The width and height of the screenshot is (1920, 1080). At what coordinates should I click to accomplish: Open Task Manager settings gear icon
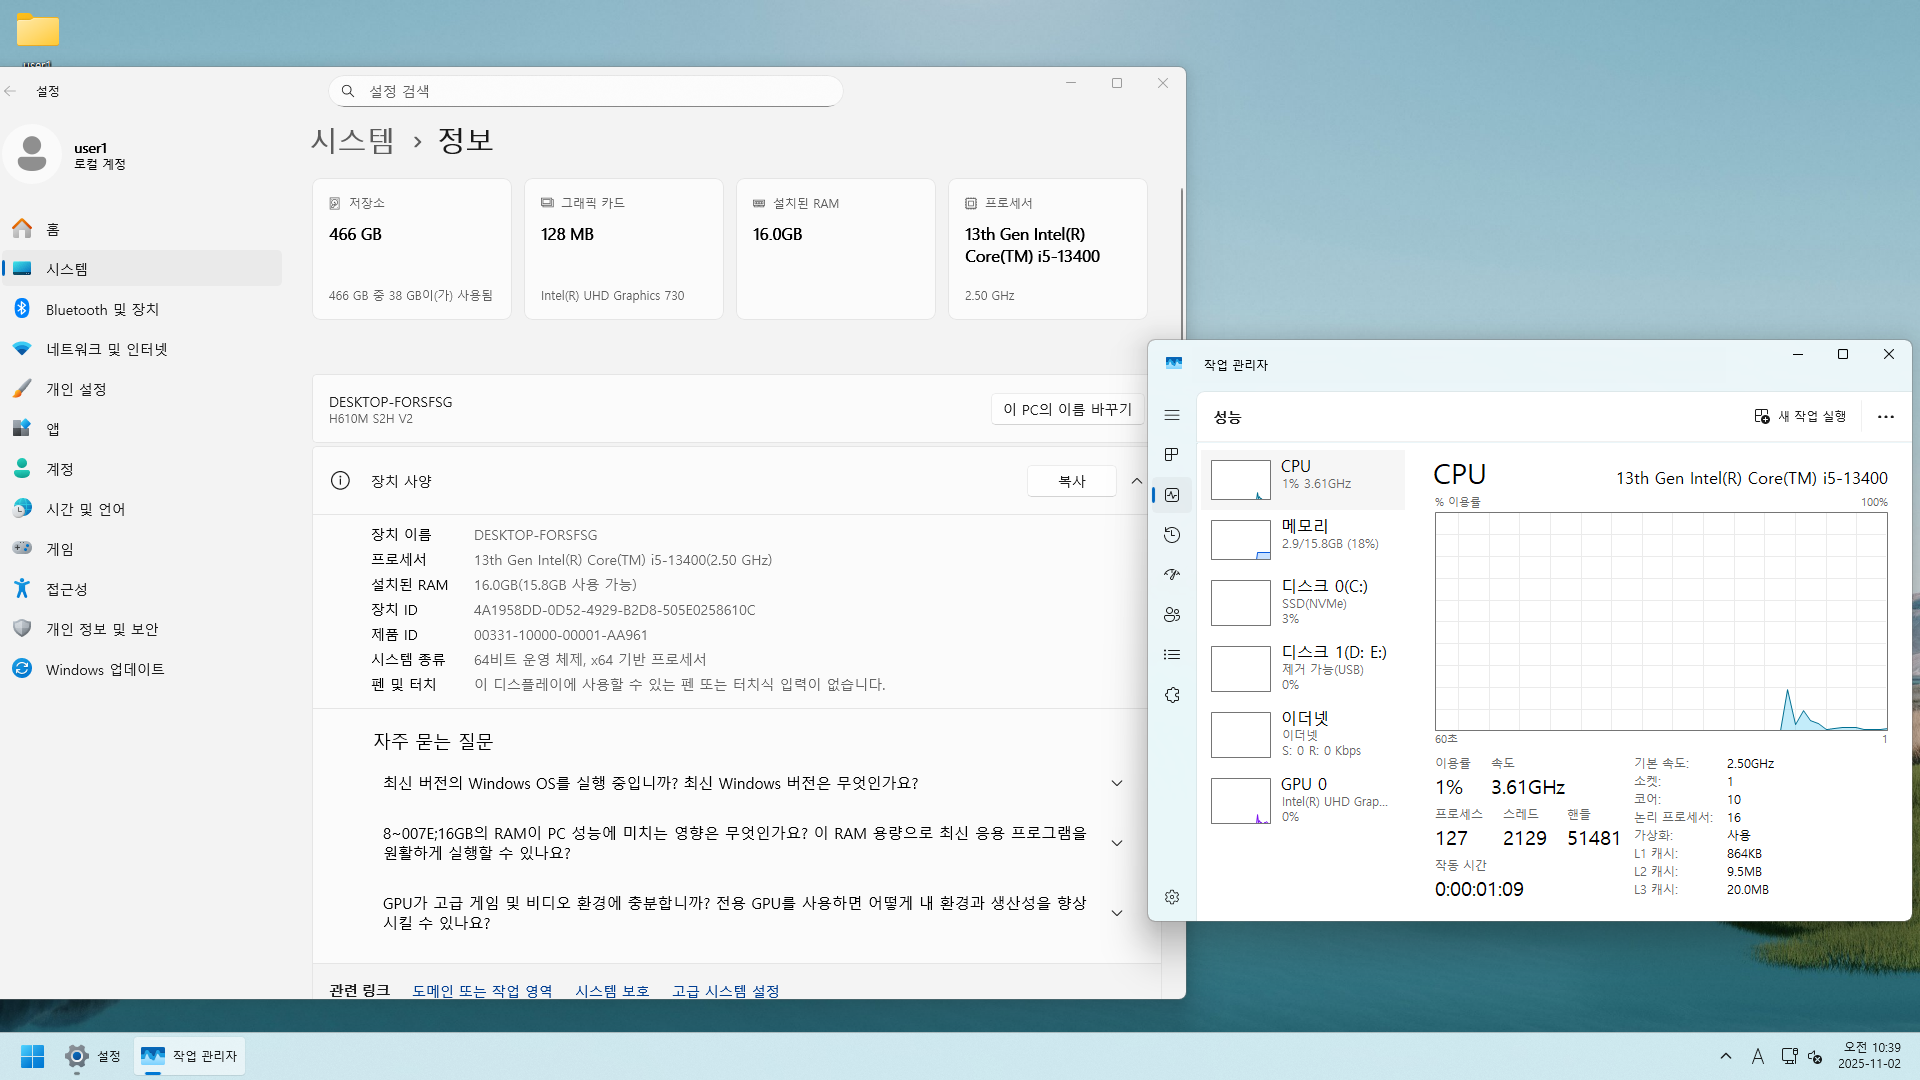point(1172,897)
